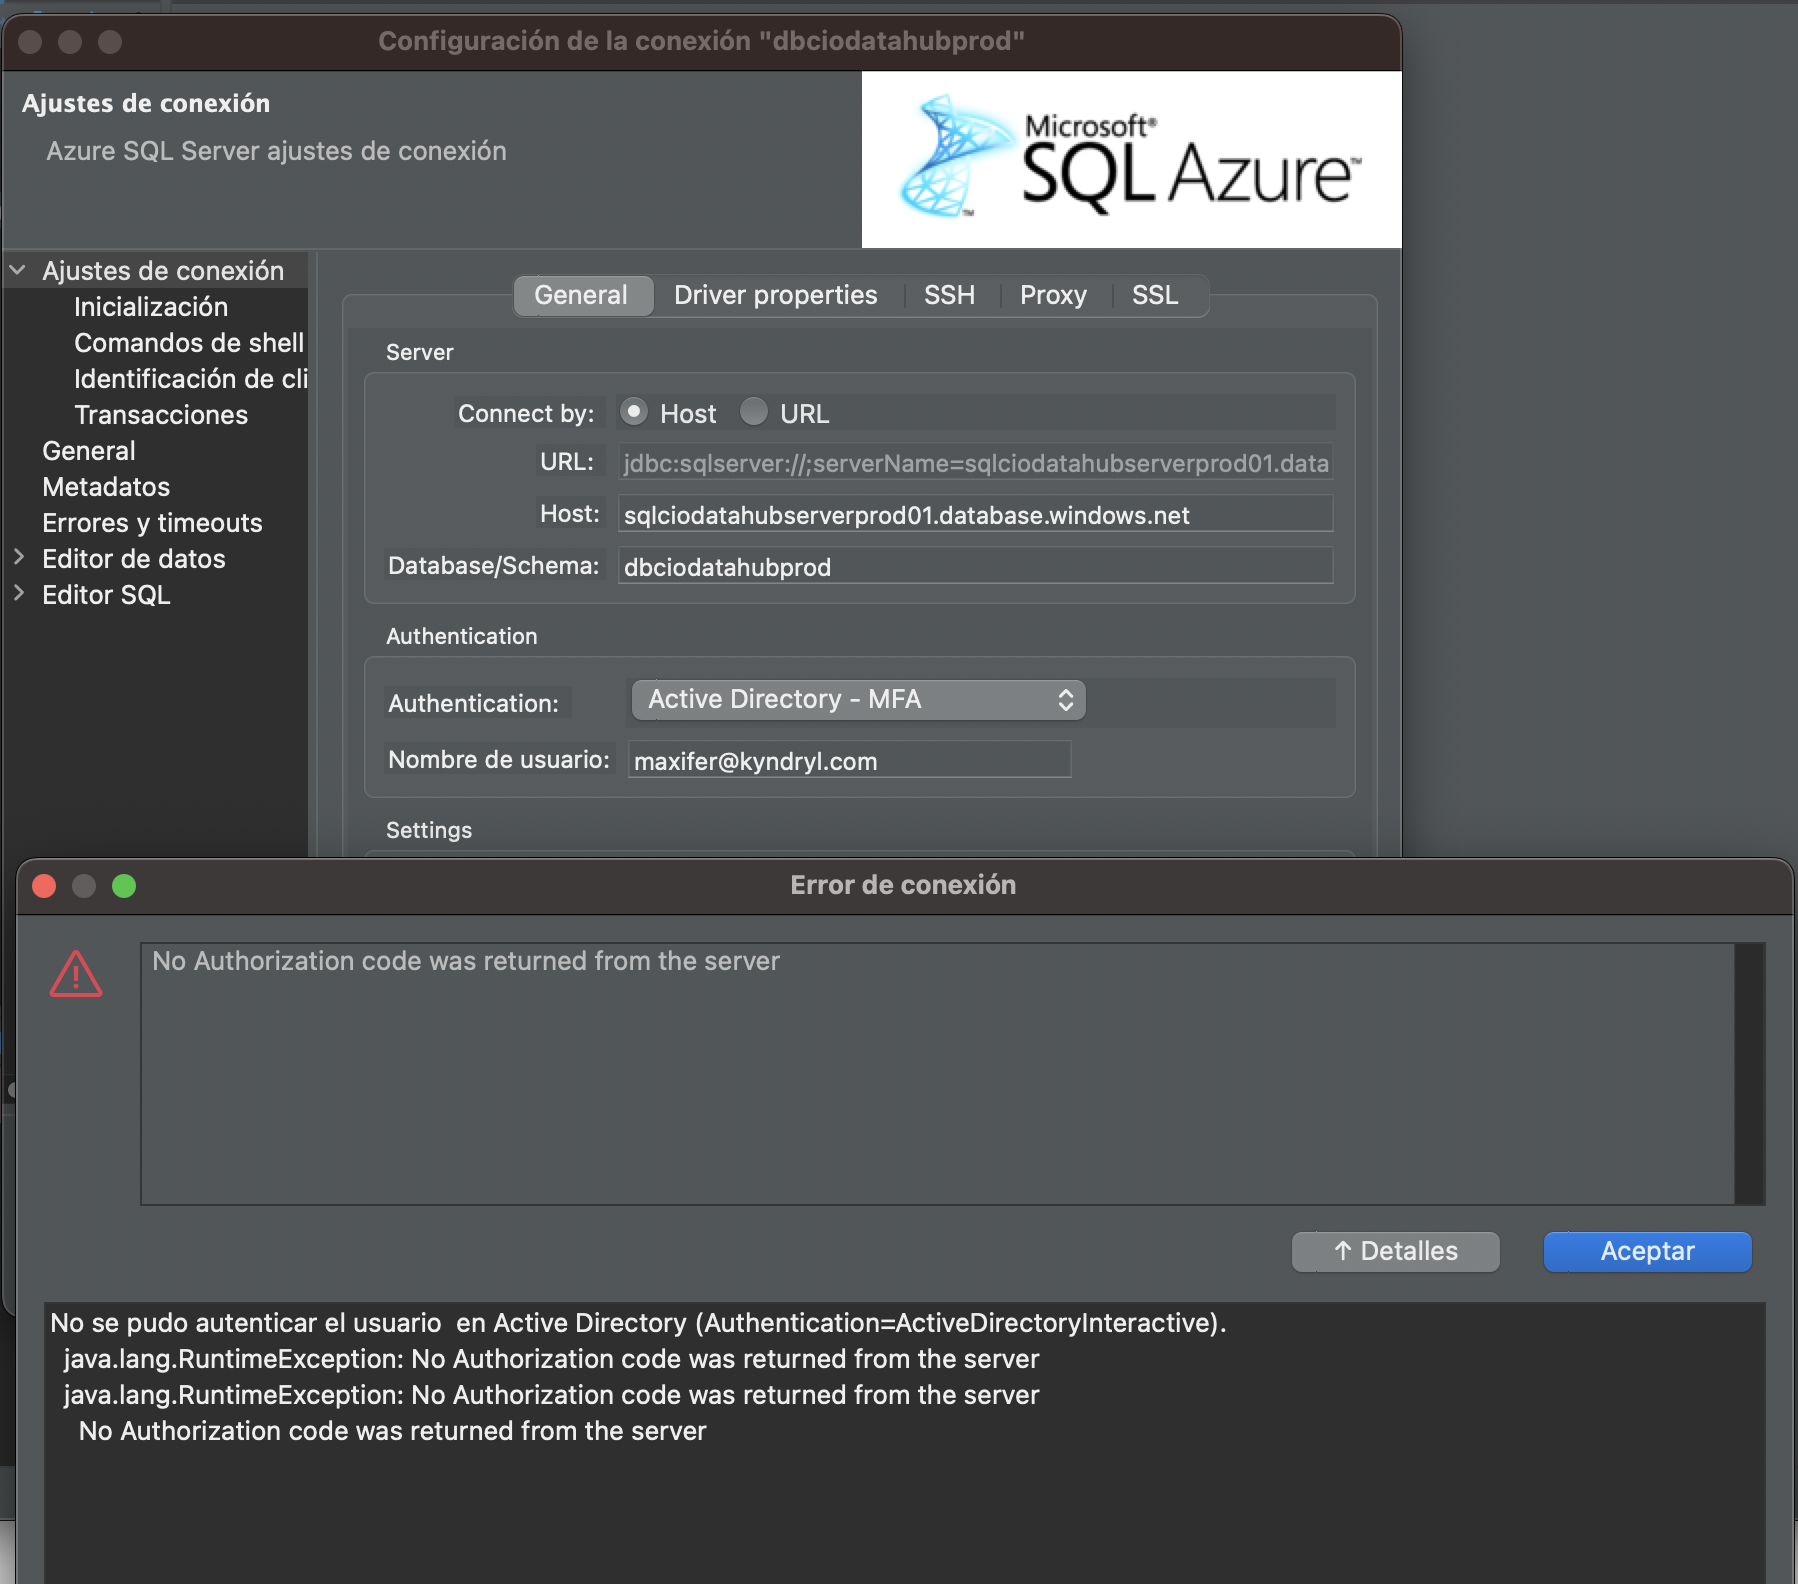The image size is (1798, 1584).
Task: Select the URL connect option
Action: (x=755, y=412)
